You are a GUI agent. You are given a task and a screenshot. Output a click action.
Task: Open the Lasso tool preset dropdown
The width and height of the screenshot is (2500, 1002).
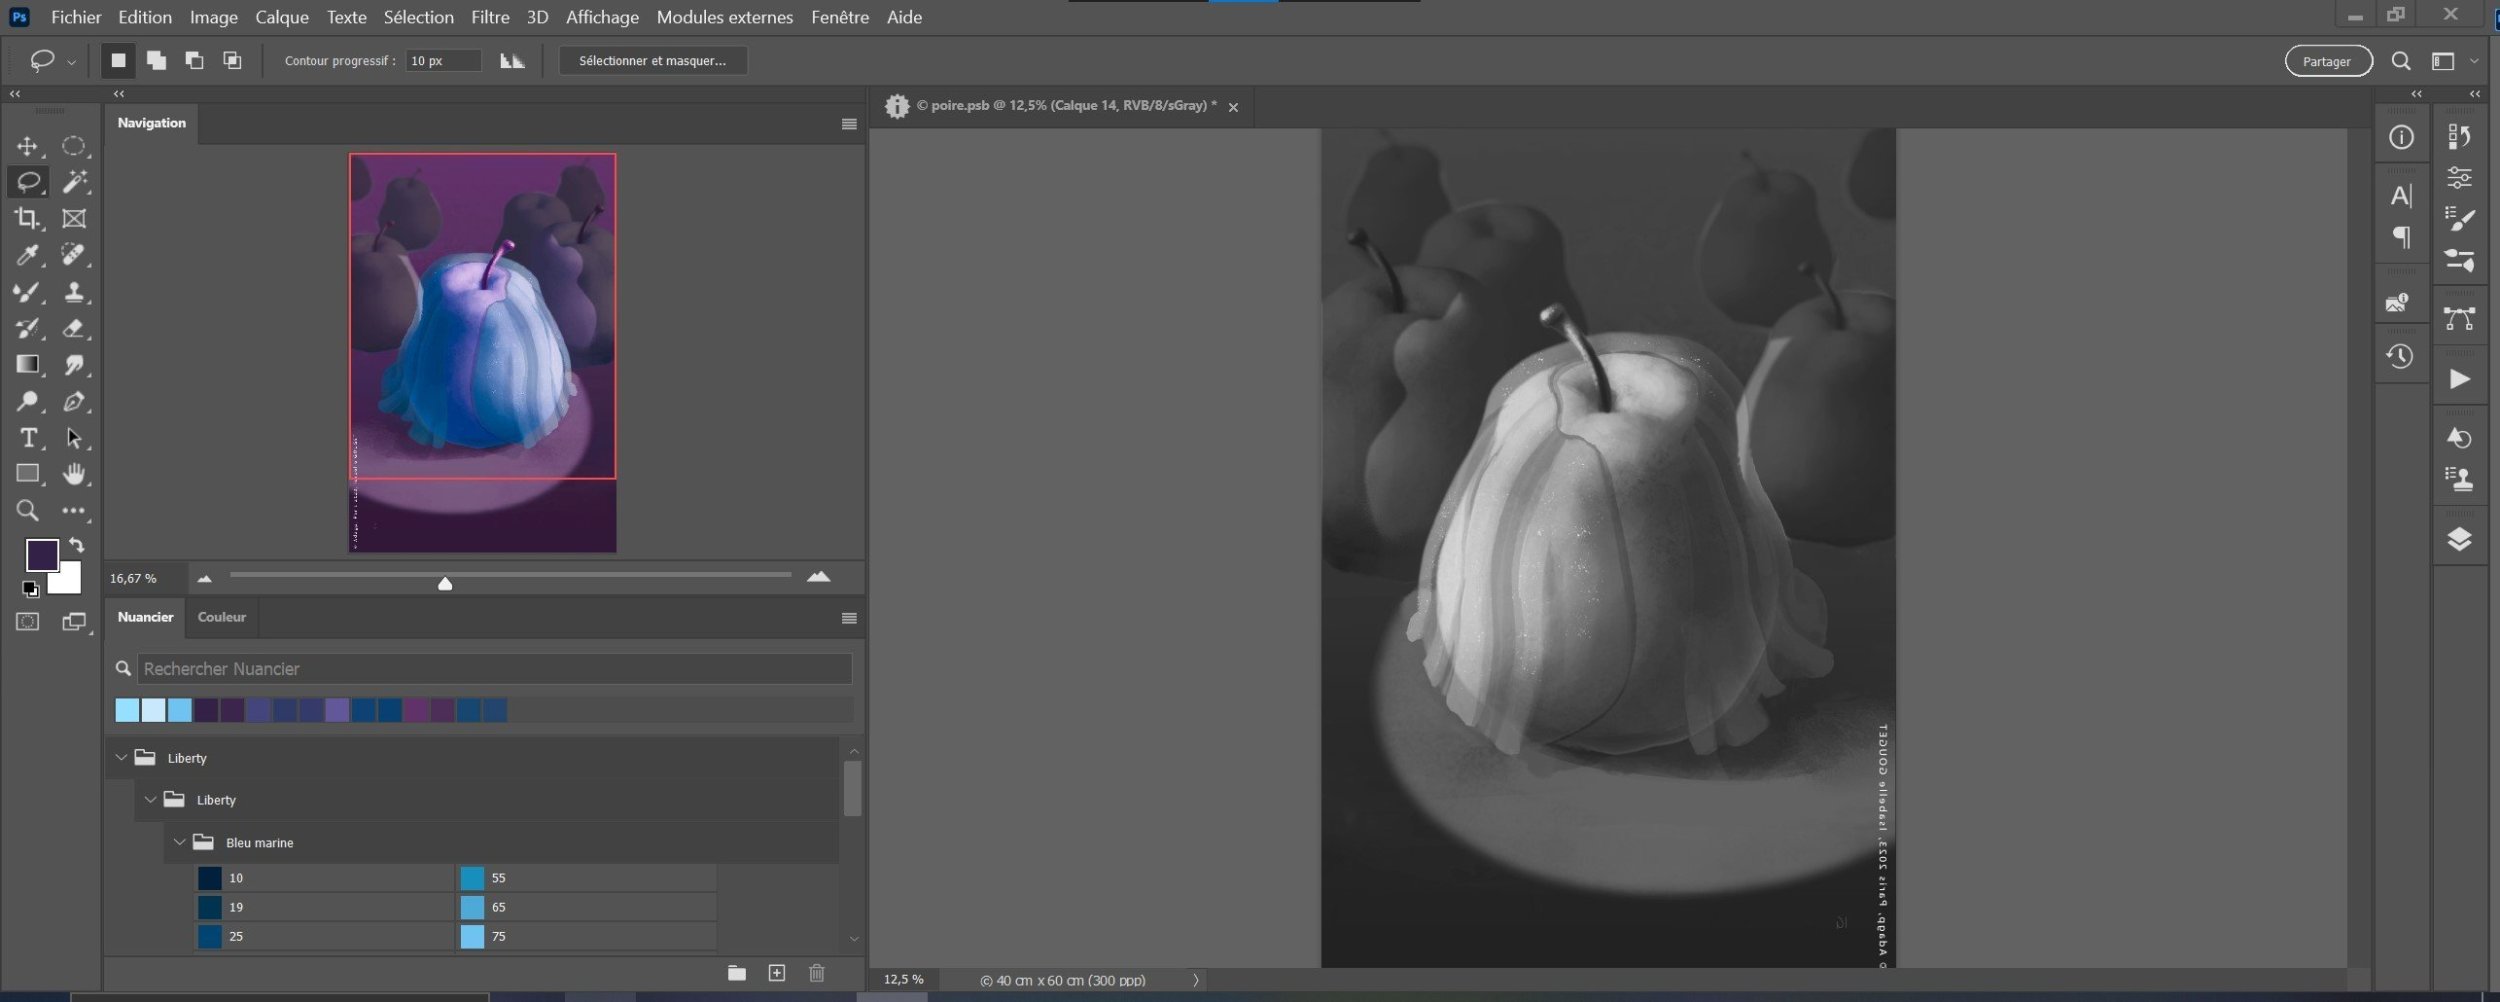pos(72,62)
